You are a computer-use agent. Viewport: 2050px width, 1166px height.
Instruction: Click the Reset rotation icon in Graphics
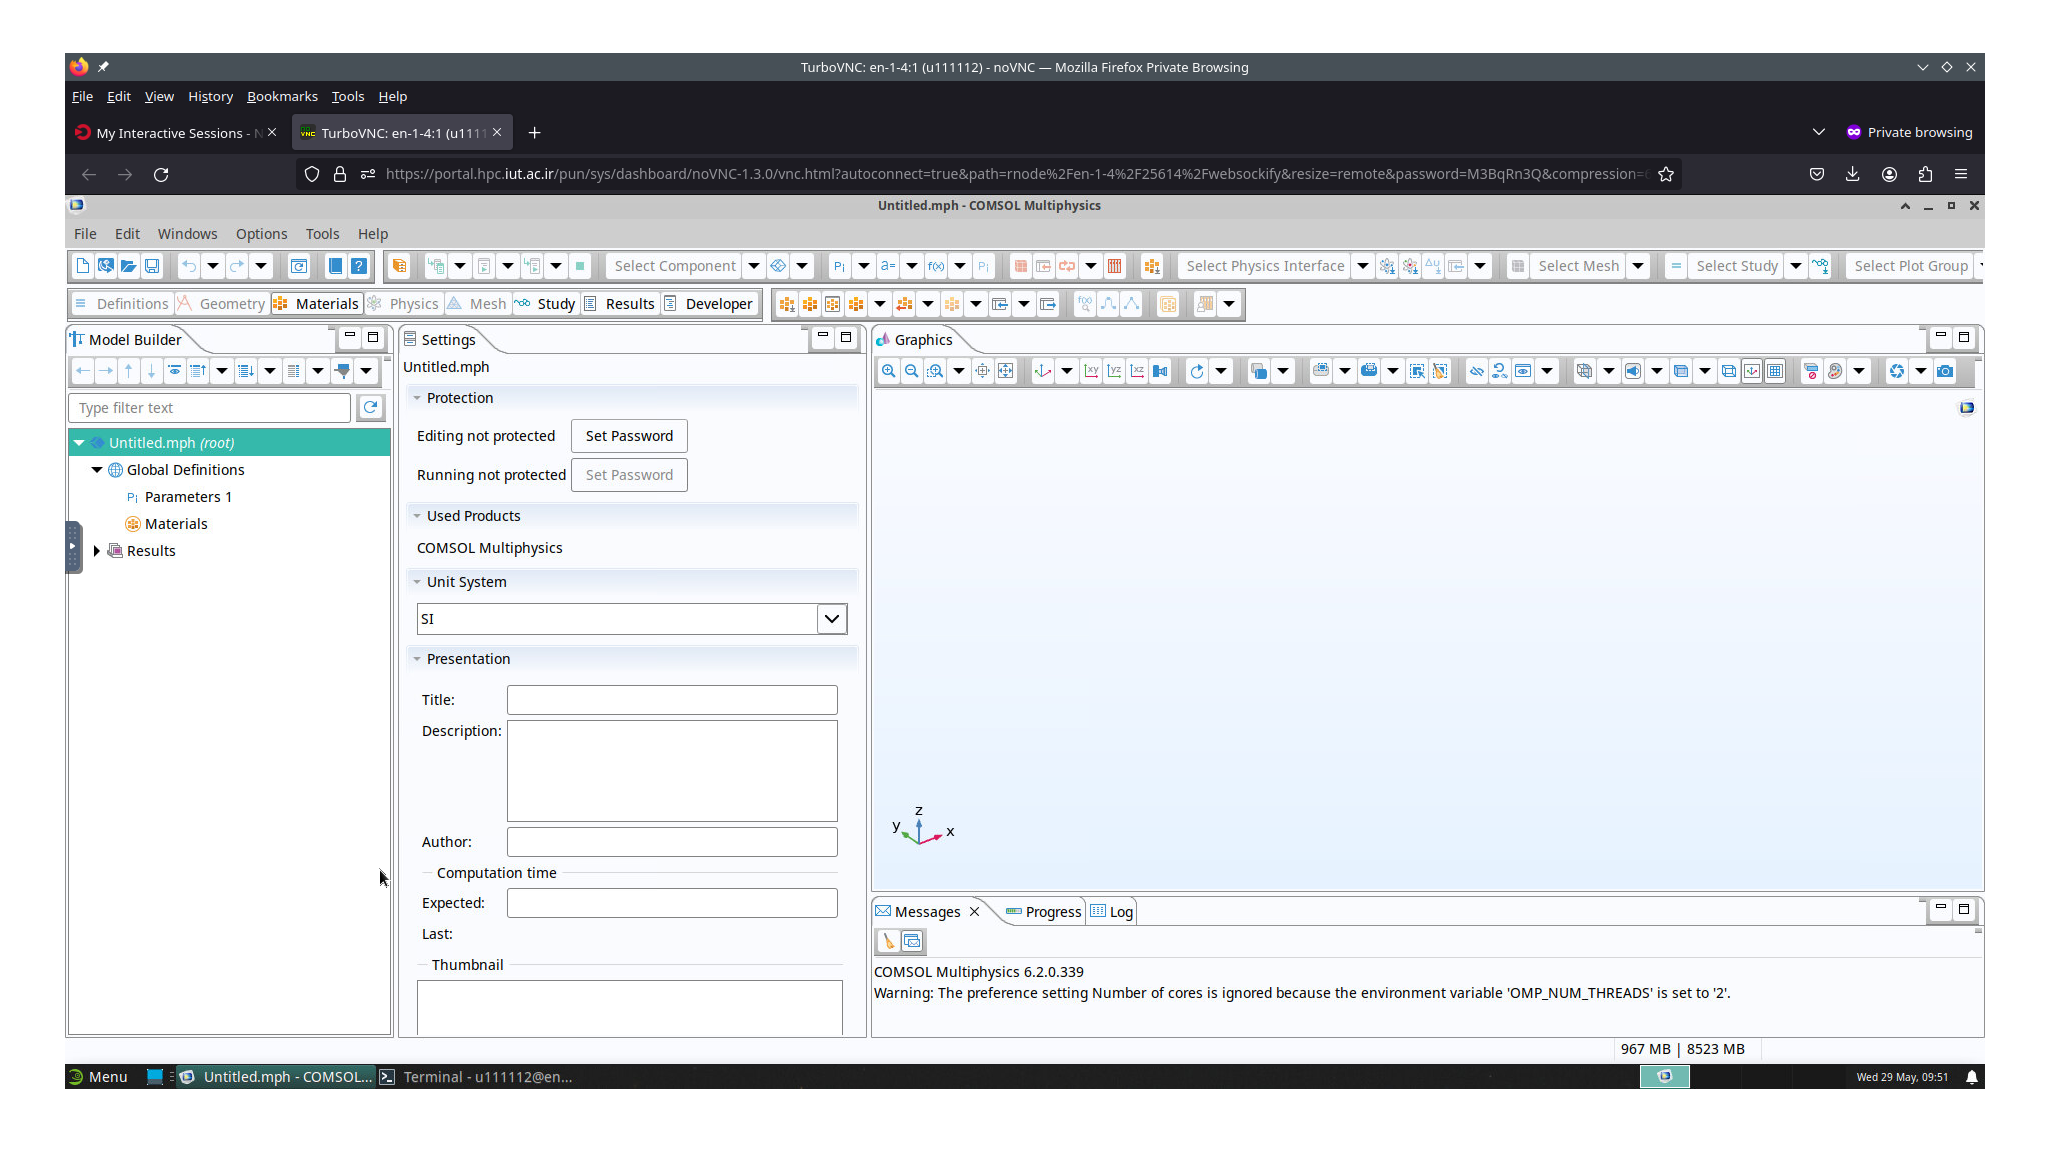(1197, 371)
